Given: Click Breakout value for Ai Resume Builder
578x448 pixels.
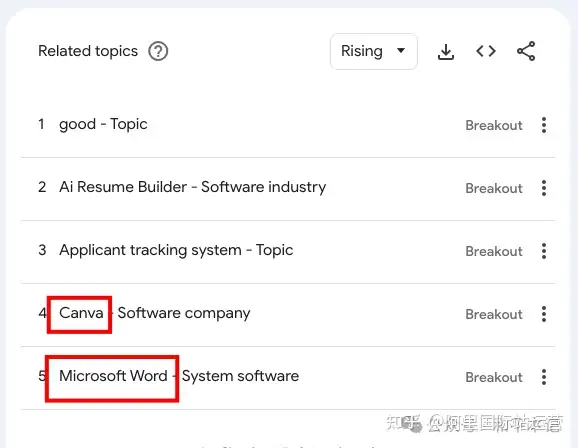Looking at the screenshot, I should coord(494,188).
